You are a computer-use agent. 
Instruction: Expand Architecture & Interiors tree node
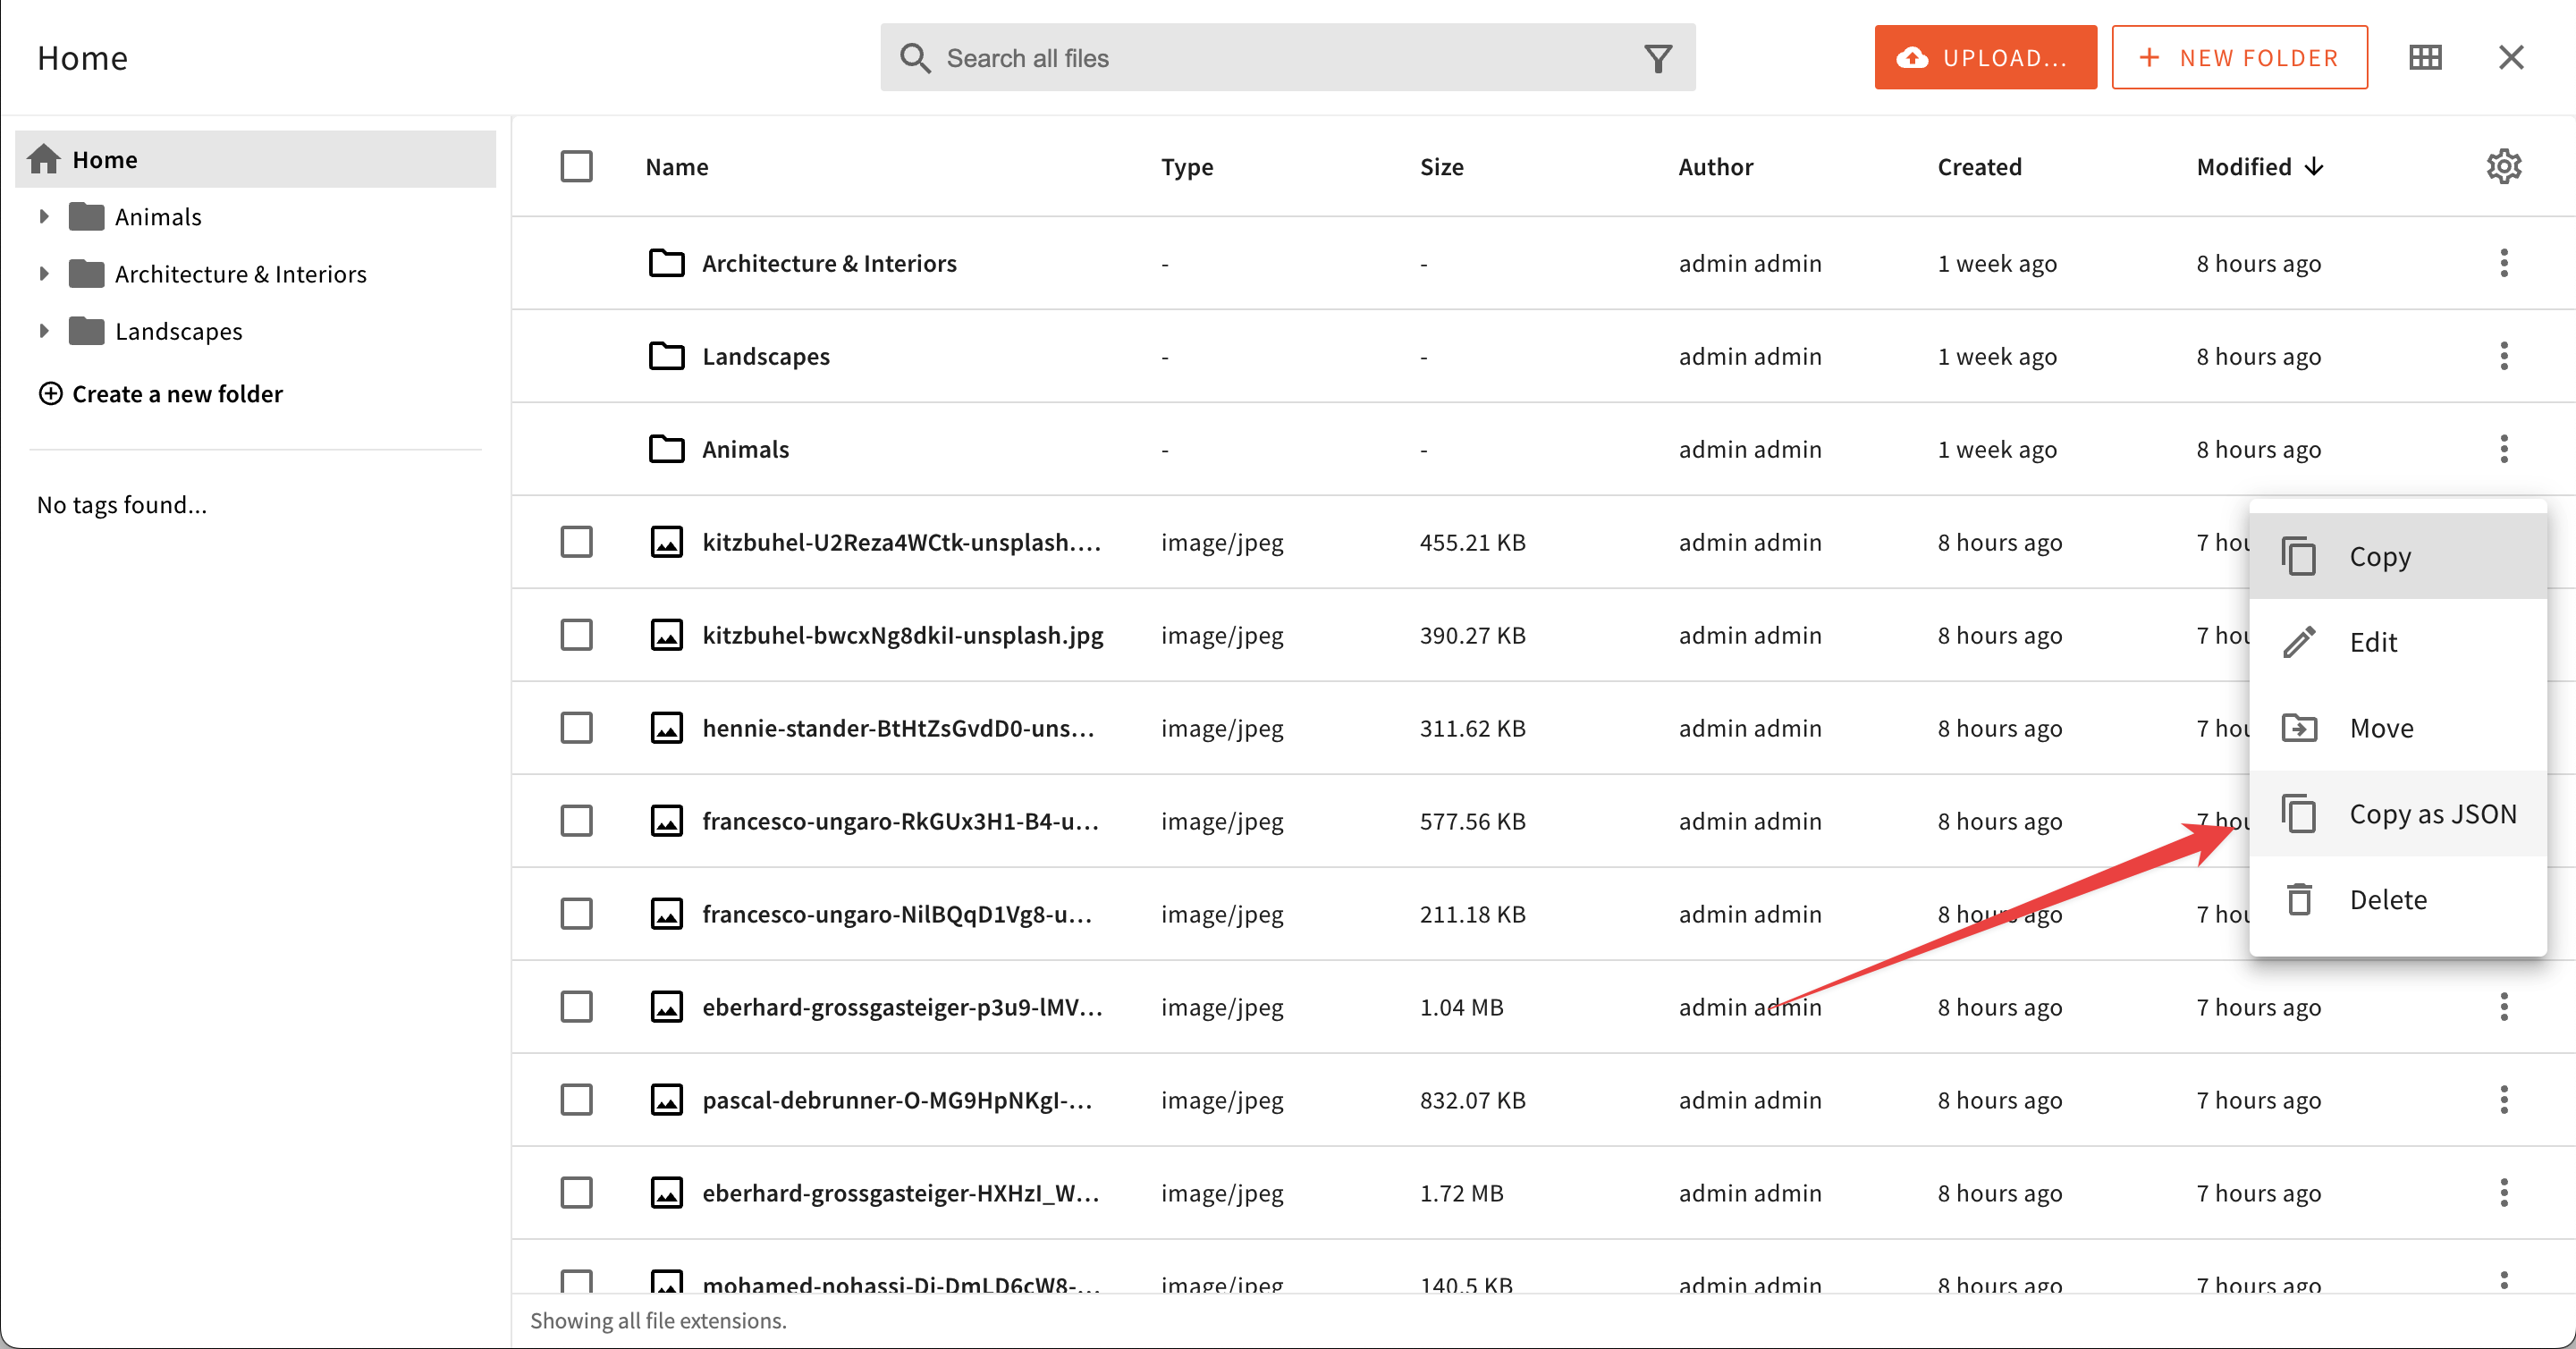point(43,273)
